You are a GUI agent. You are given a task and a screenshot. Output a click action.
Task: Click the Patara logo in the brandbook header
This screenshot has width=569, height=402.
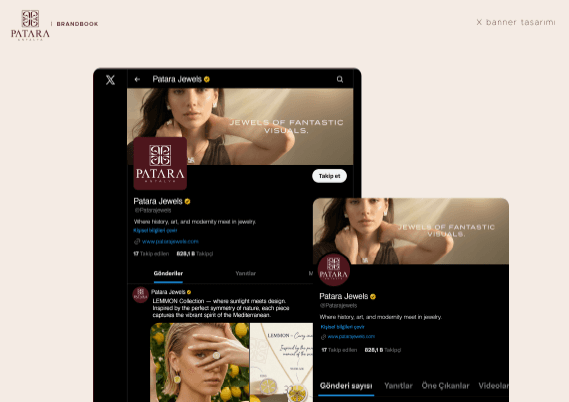tap(30, 25)
